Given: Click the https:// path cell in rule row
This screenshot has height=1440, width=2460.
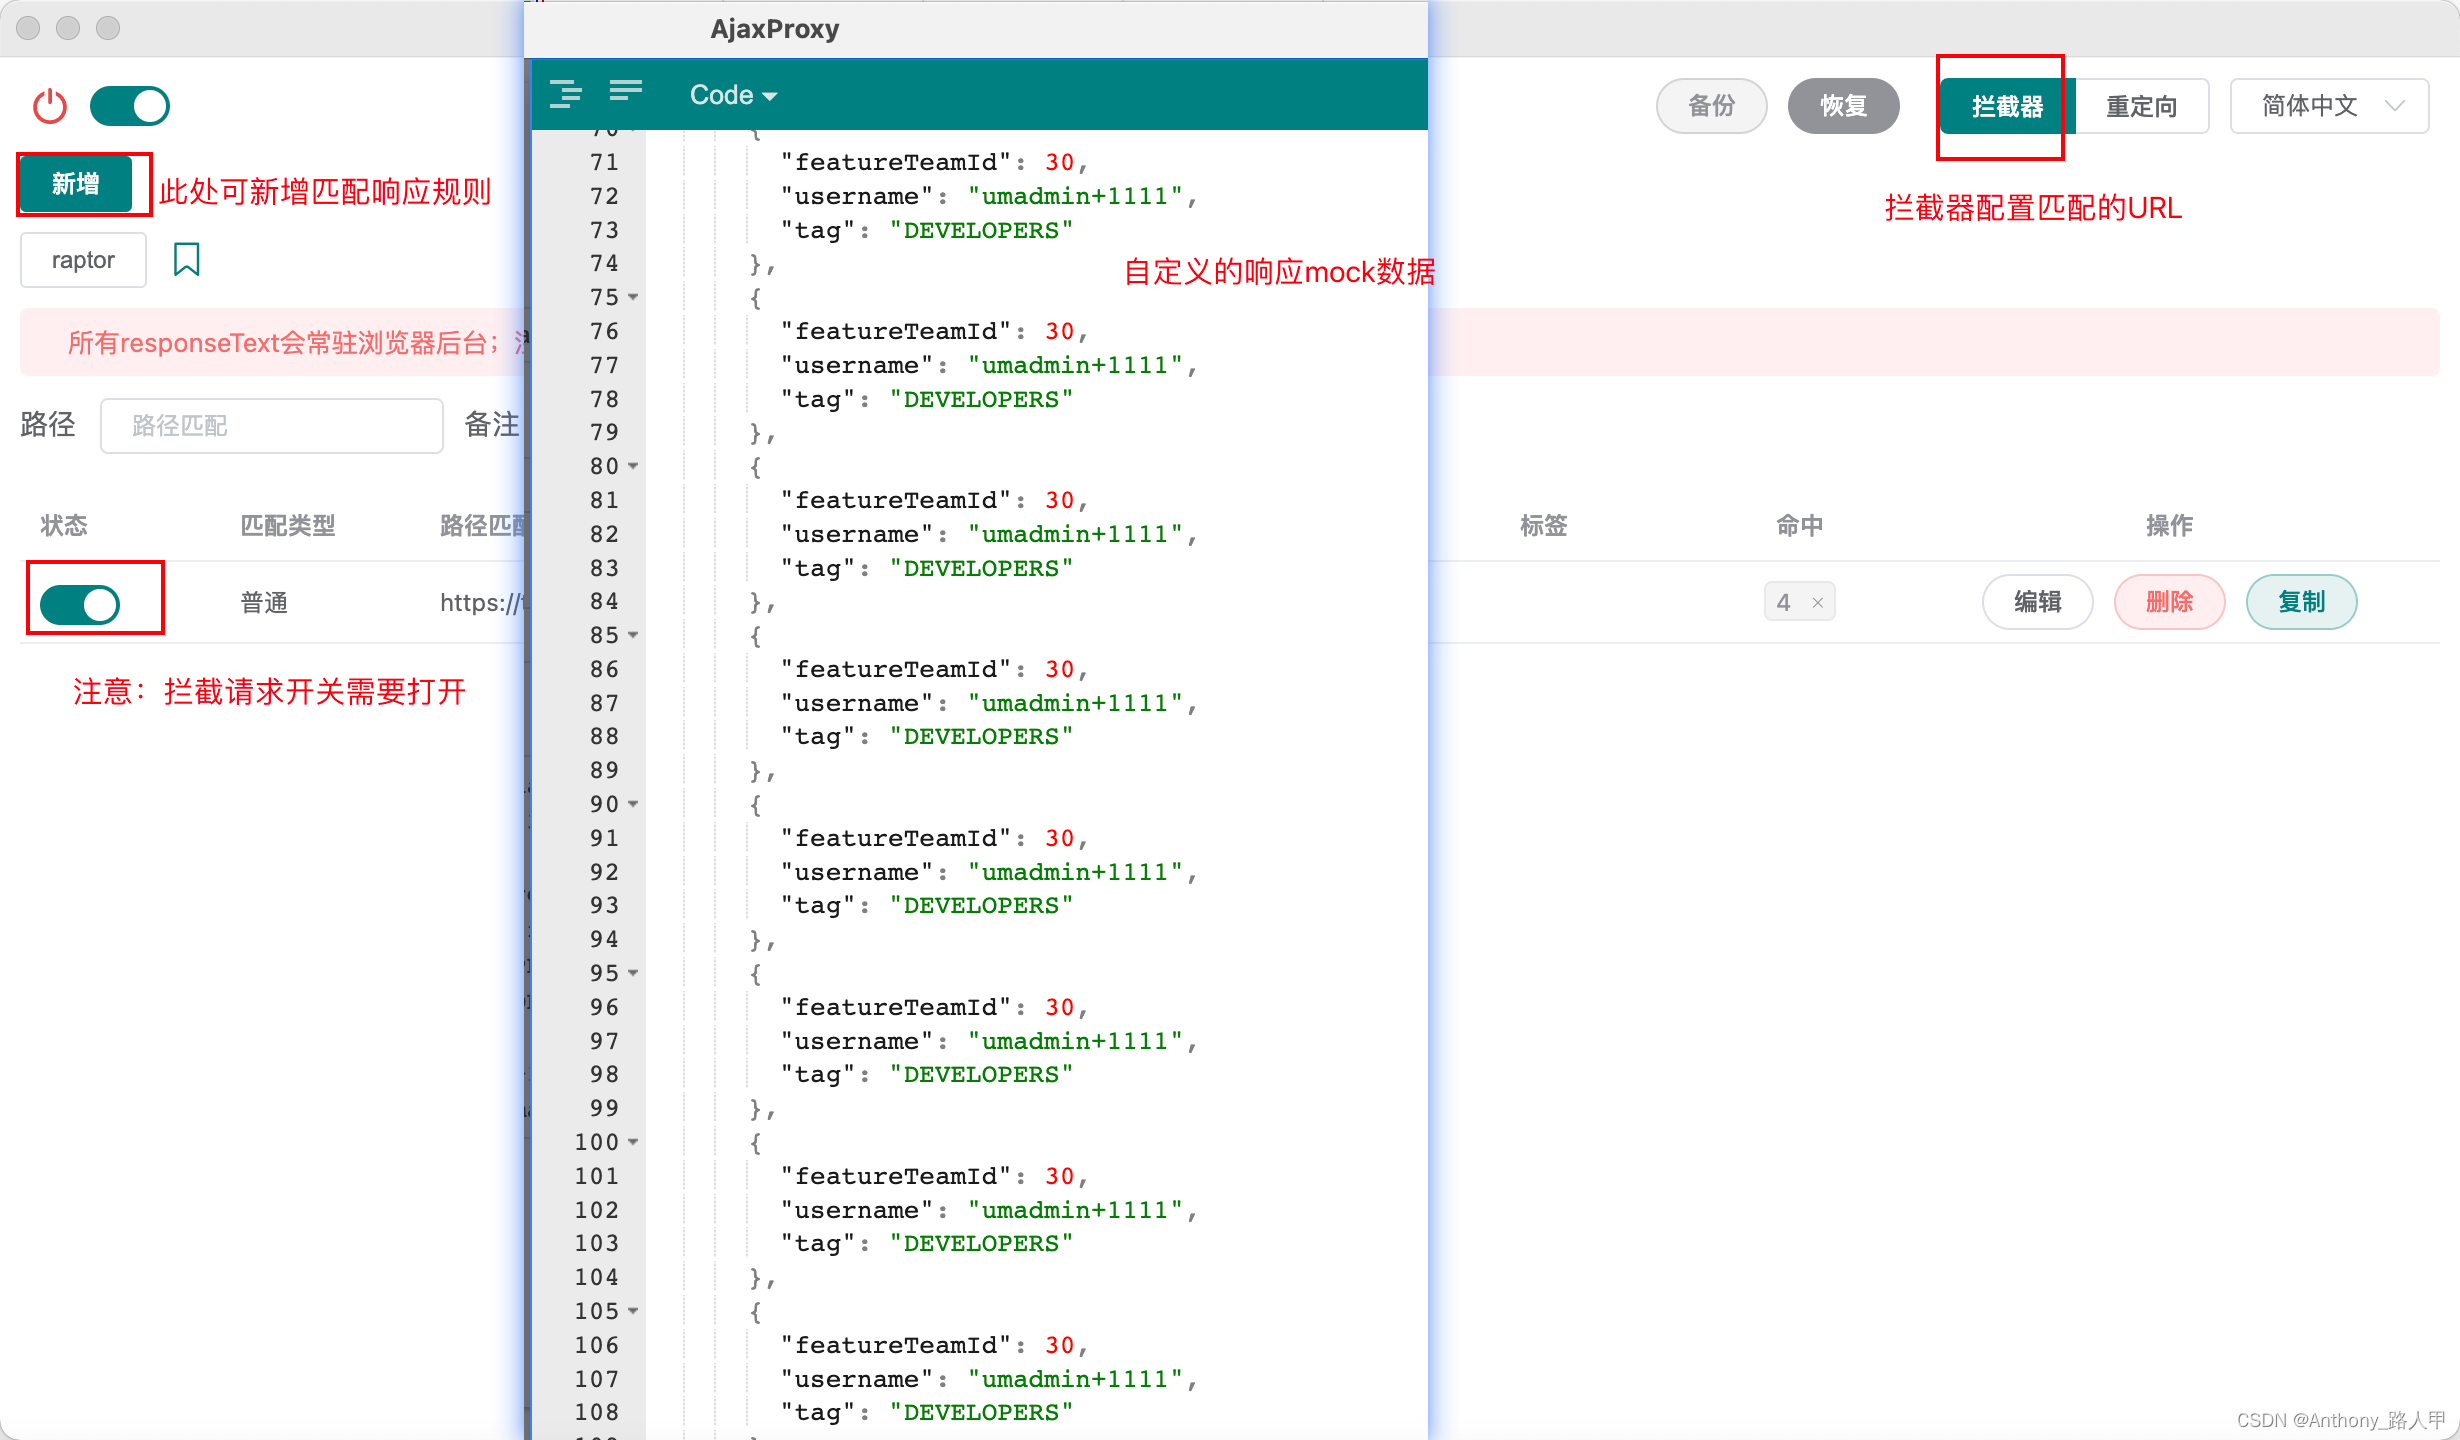Looking at the screenshot, I should tap(482, 603).
